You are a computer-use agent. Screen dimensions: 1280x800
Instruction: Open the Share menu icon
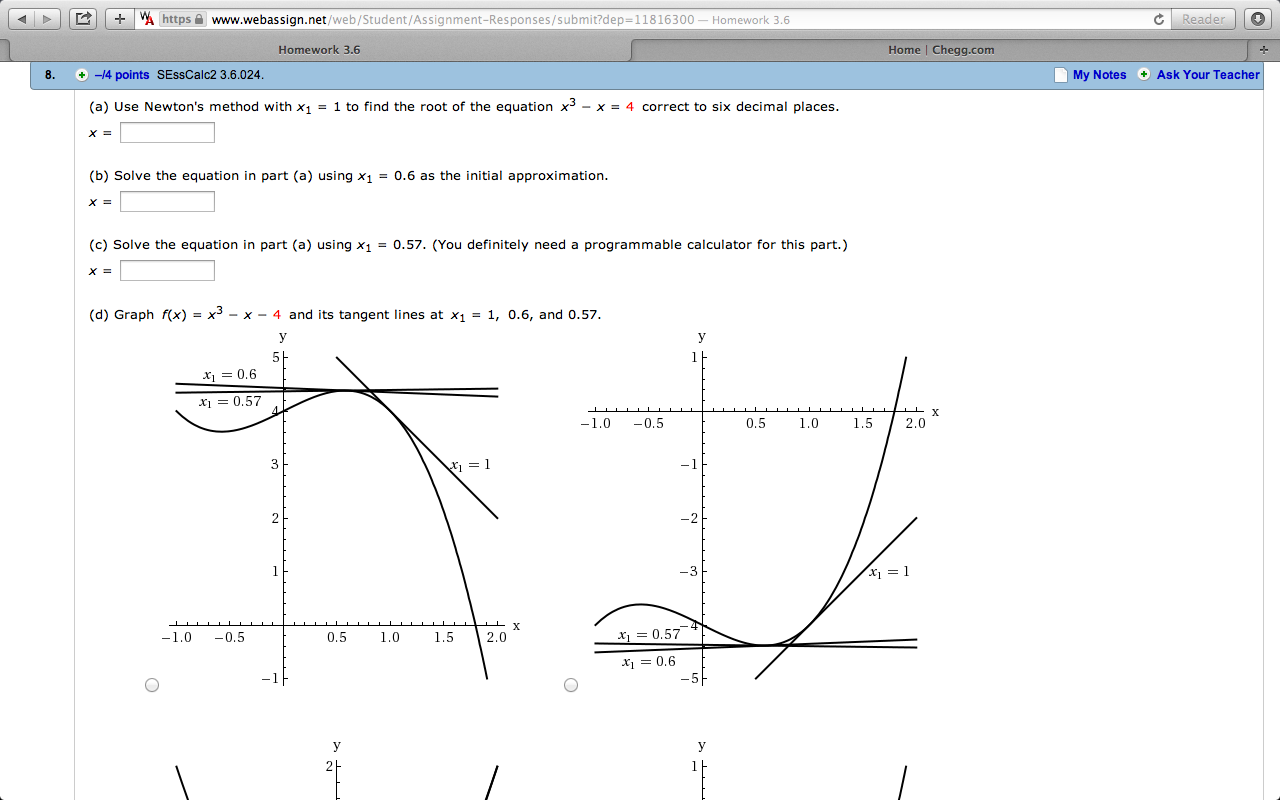(83, 18)
